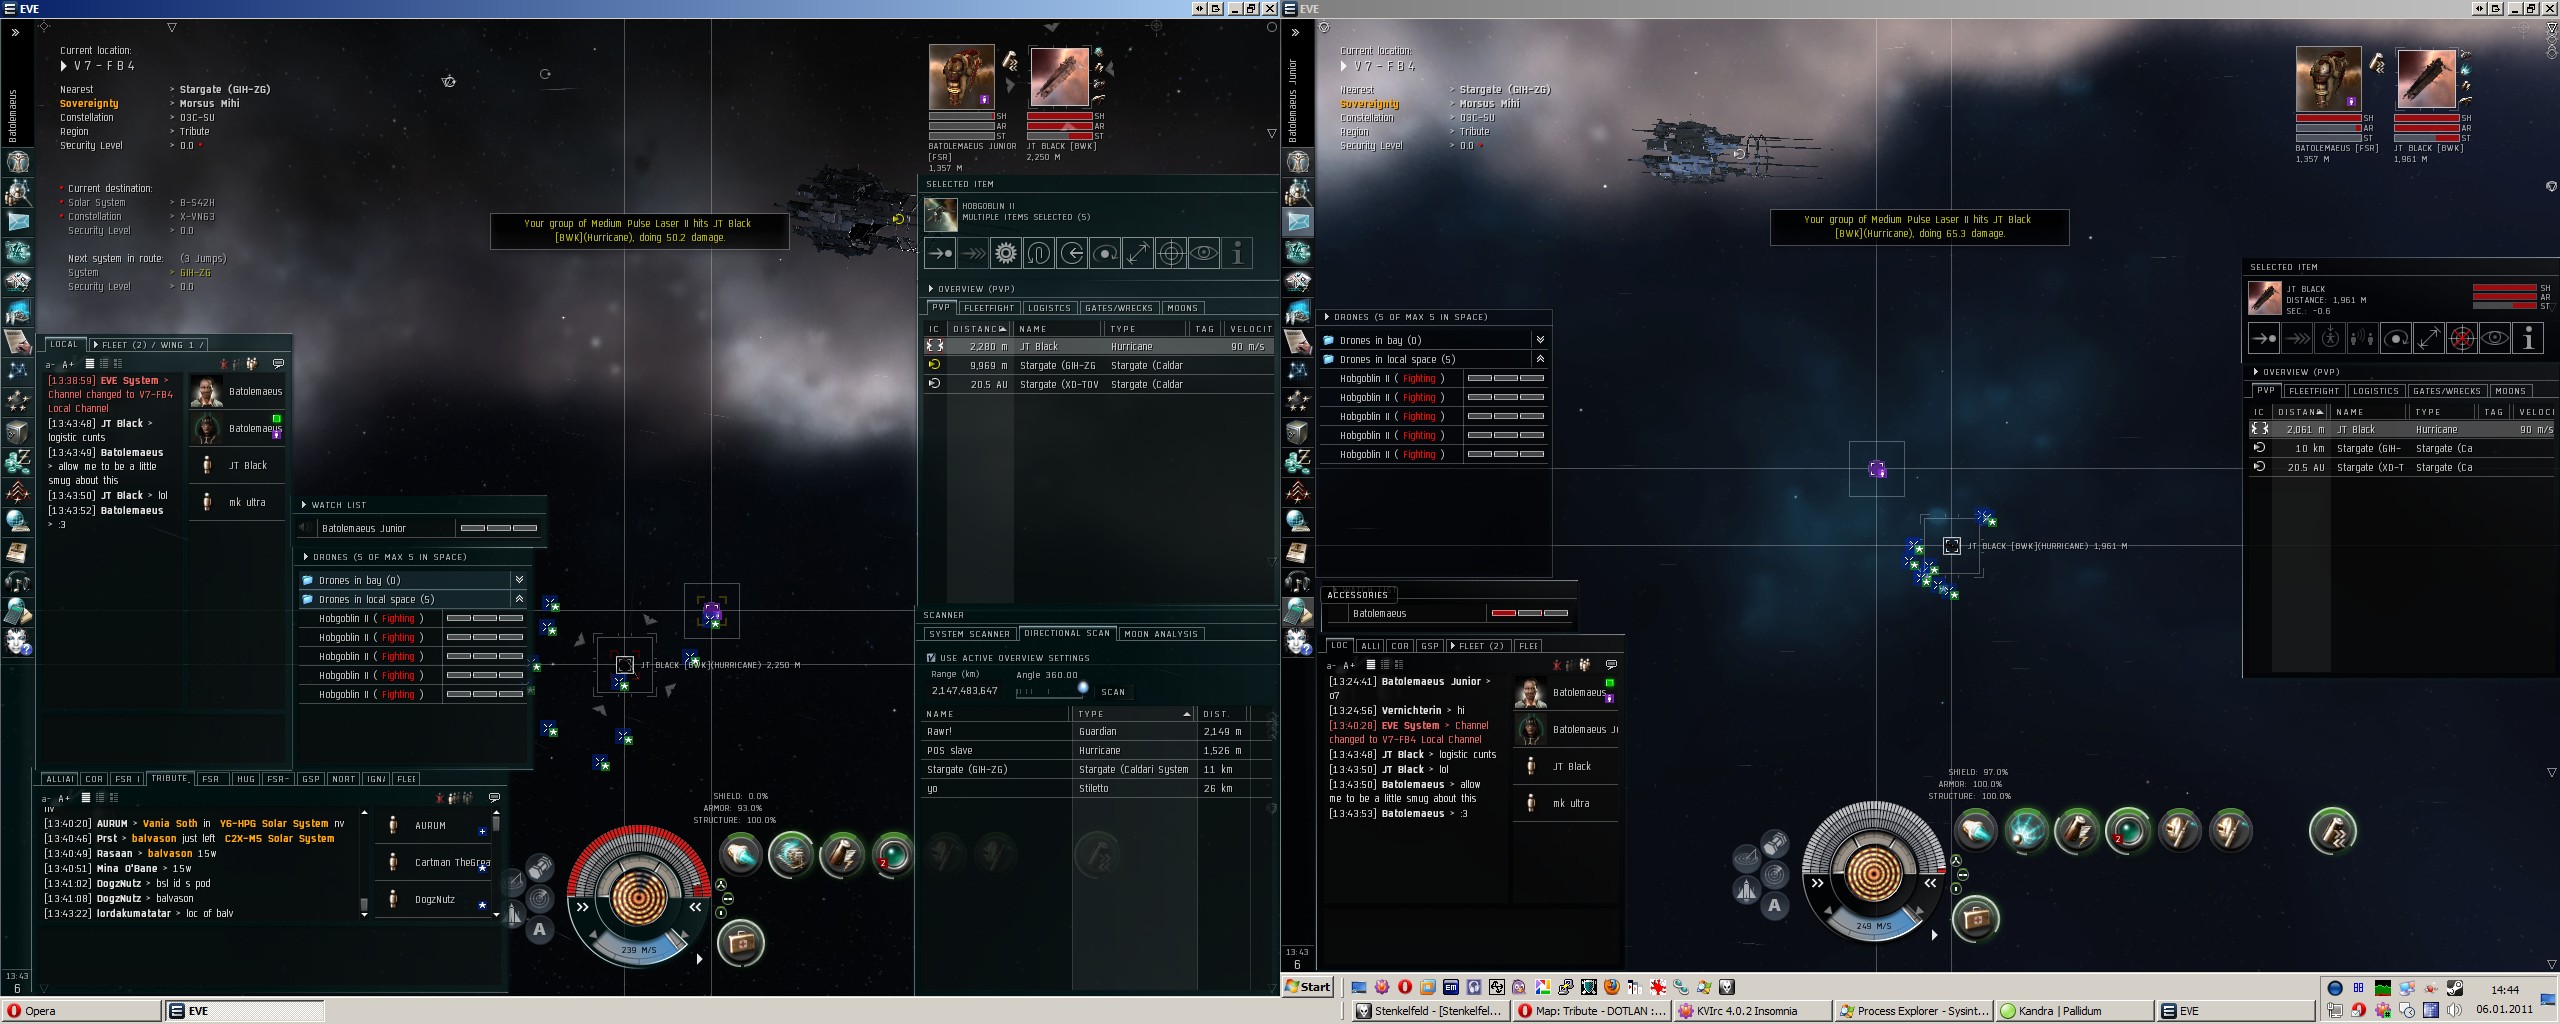Click Orbit icon in right client's Selected Item panel
The image size is (2560, 1024).
point(2396,338)
